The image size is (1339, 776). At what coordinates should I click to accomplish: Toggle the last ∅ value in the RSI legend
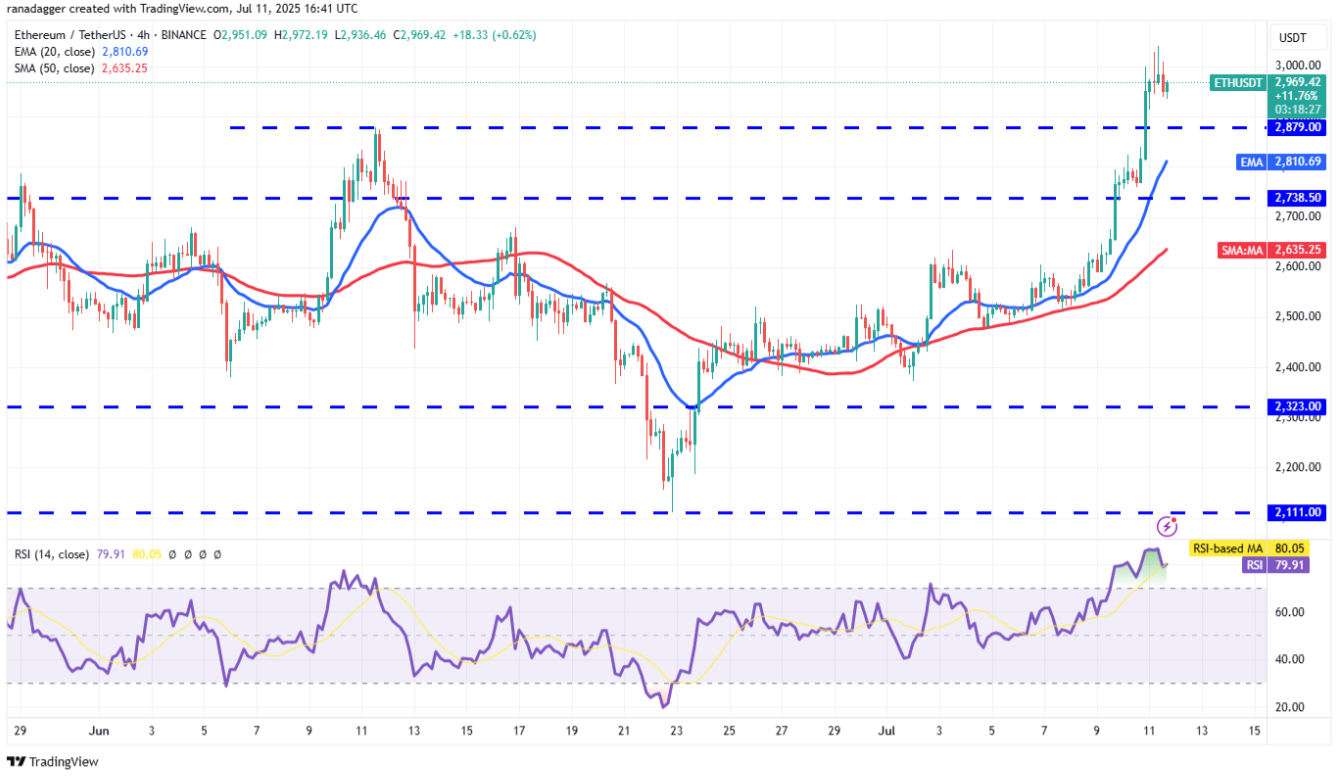[x=216, y=553]
